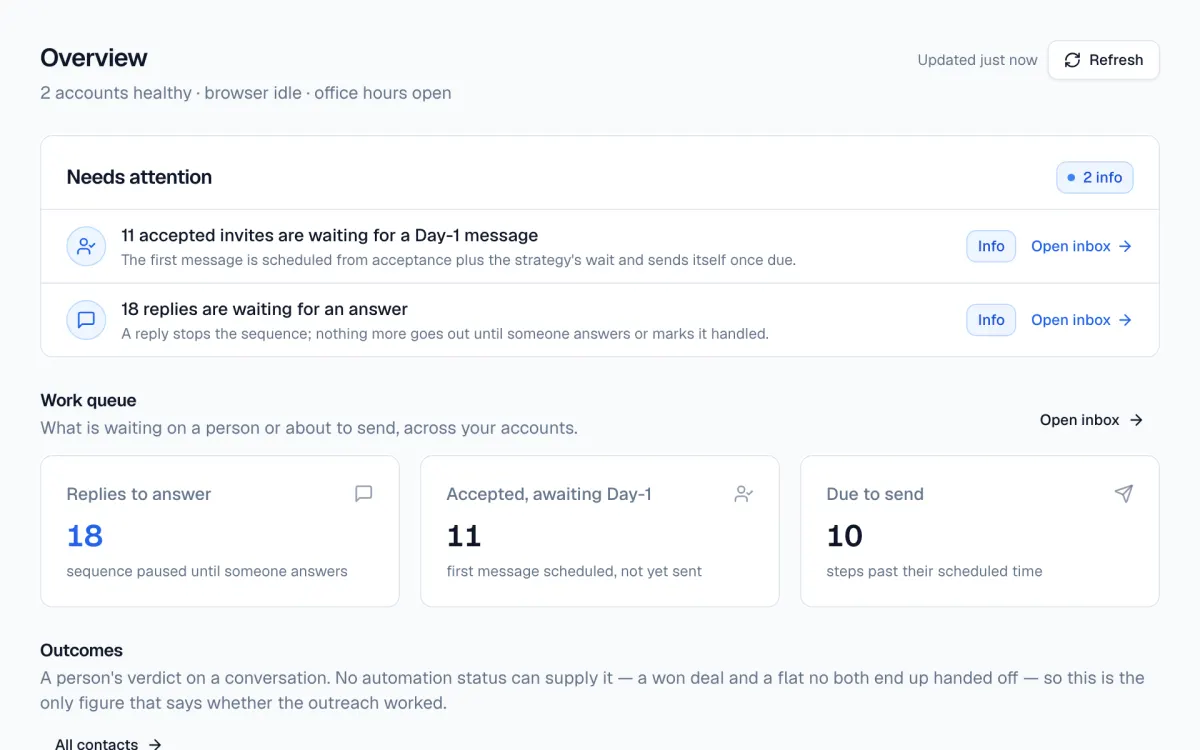The height and width of the screenshot is (750, 1200).
Task: Click the Overview page heading
Action: [94, 58]
